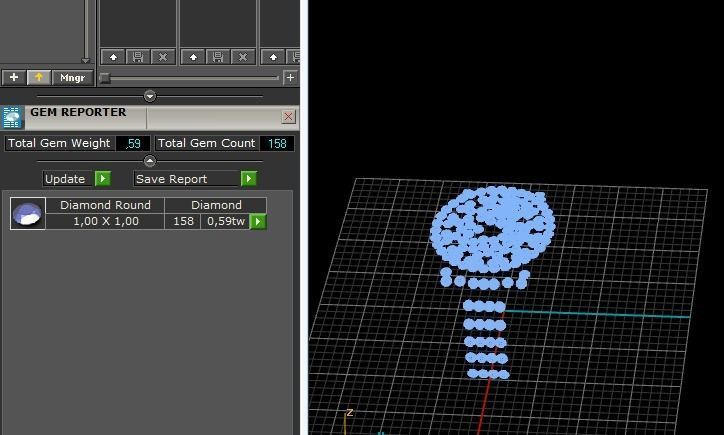This screenshot has height=435, width=724.
Task: Click the 158 quantity cell in gem row
Action: pos(183,221)
